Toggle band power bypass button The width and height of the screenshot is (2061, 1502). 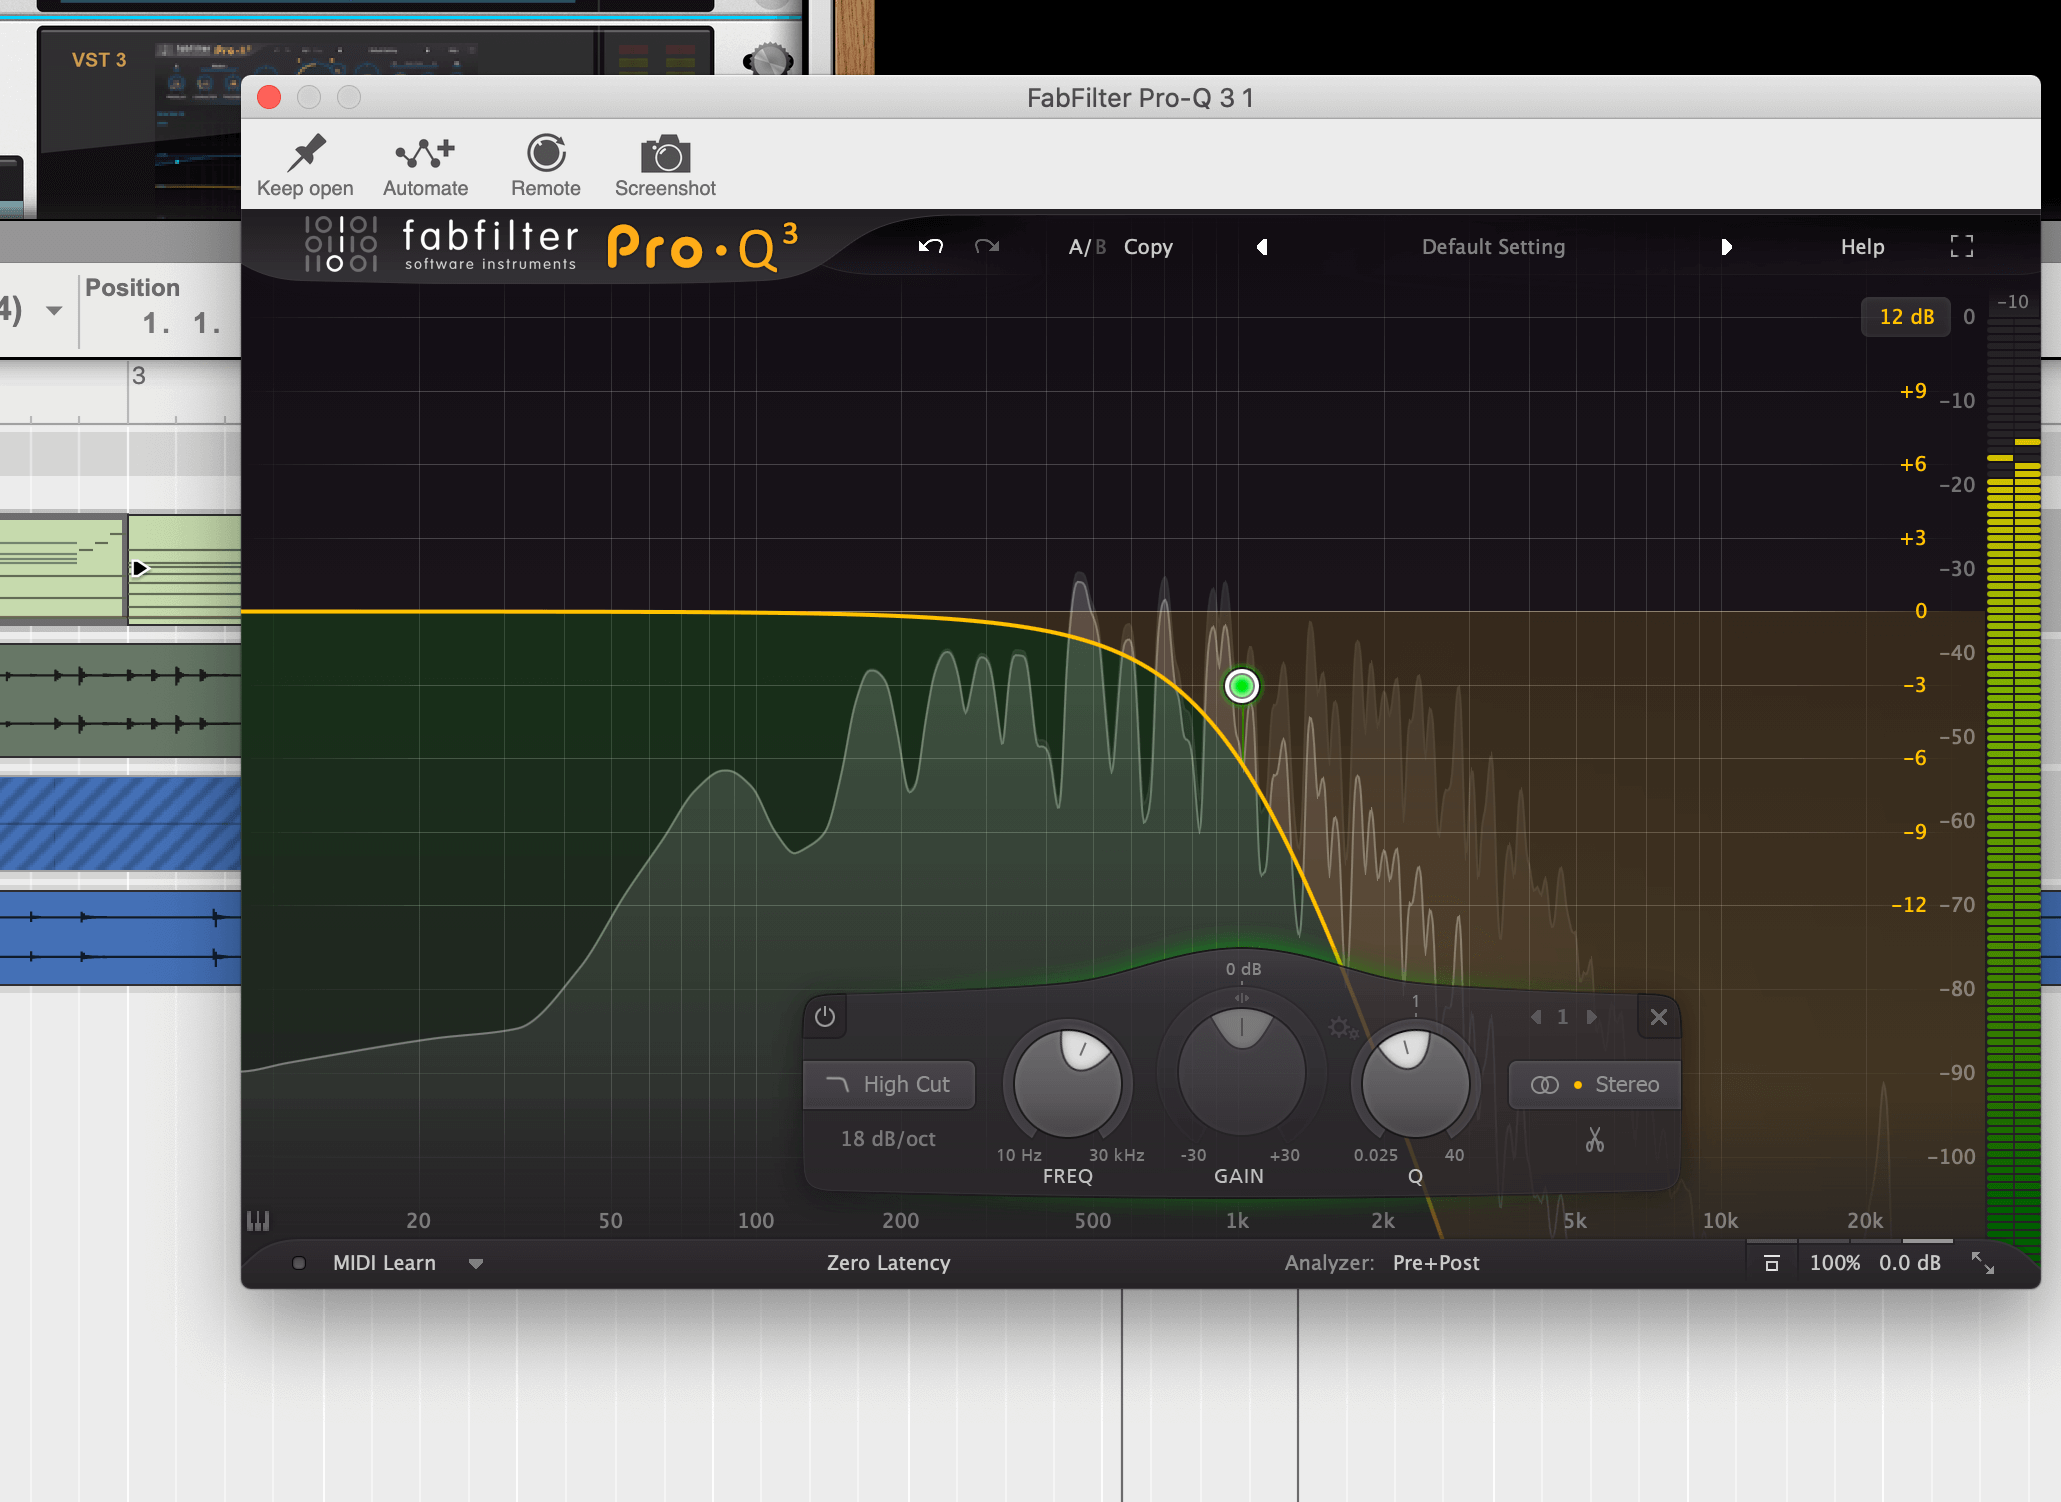pyautogui.click(x=825, y=1017)
